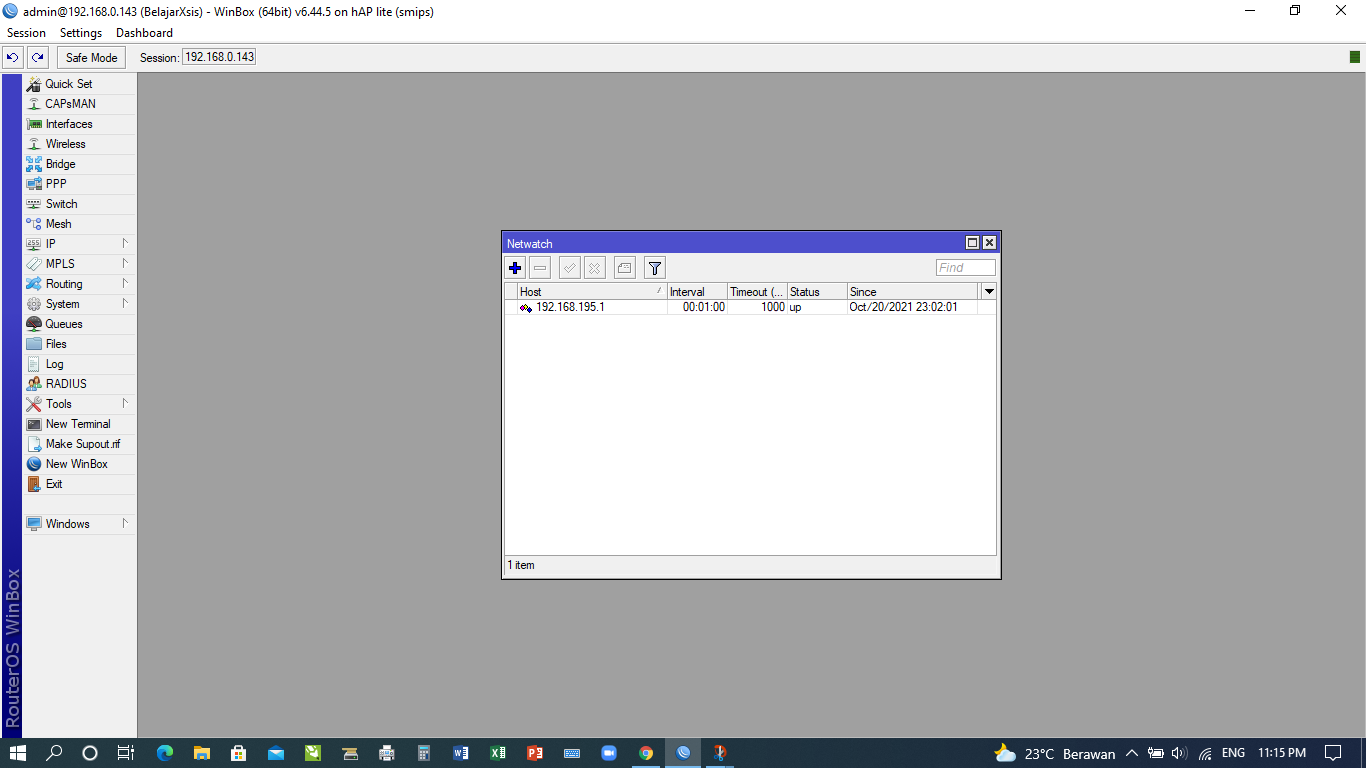Open the Dashboard menu
The height and width of the screenshot is (768, 1366).
(144, 33)
